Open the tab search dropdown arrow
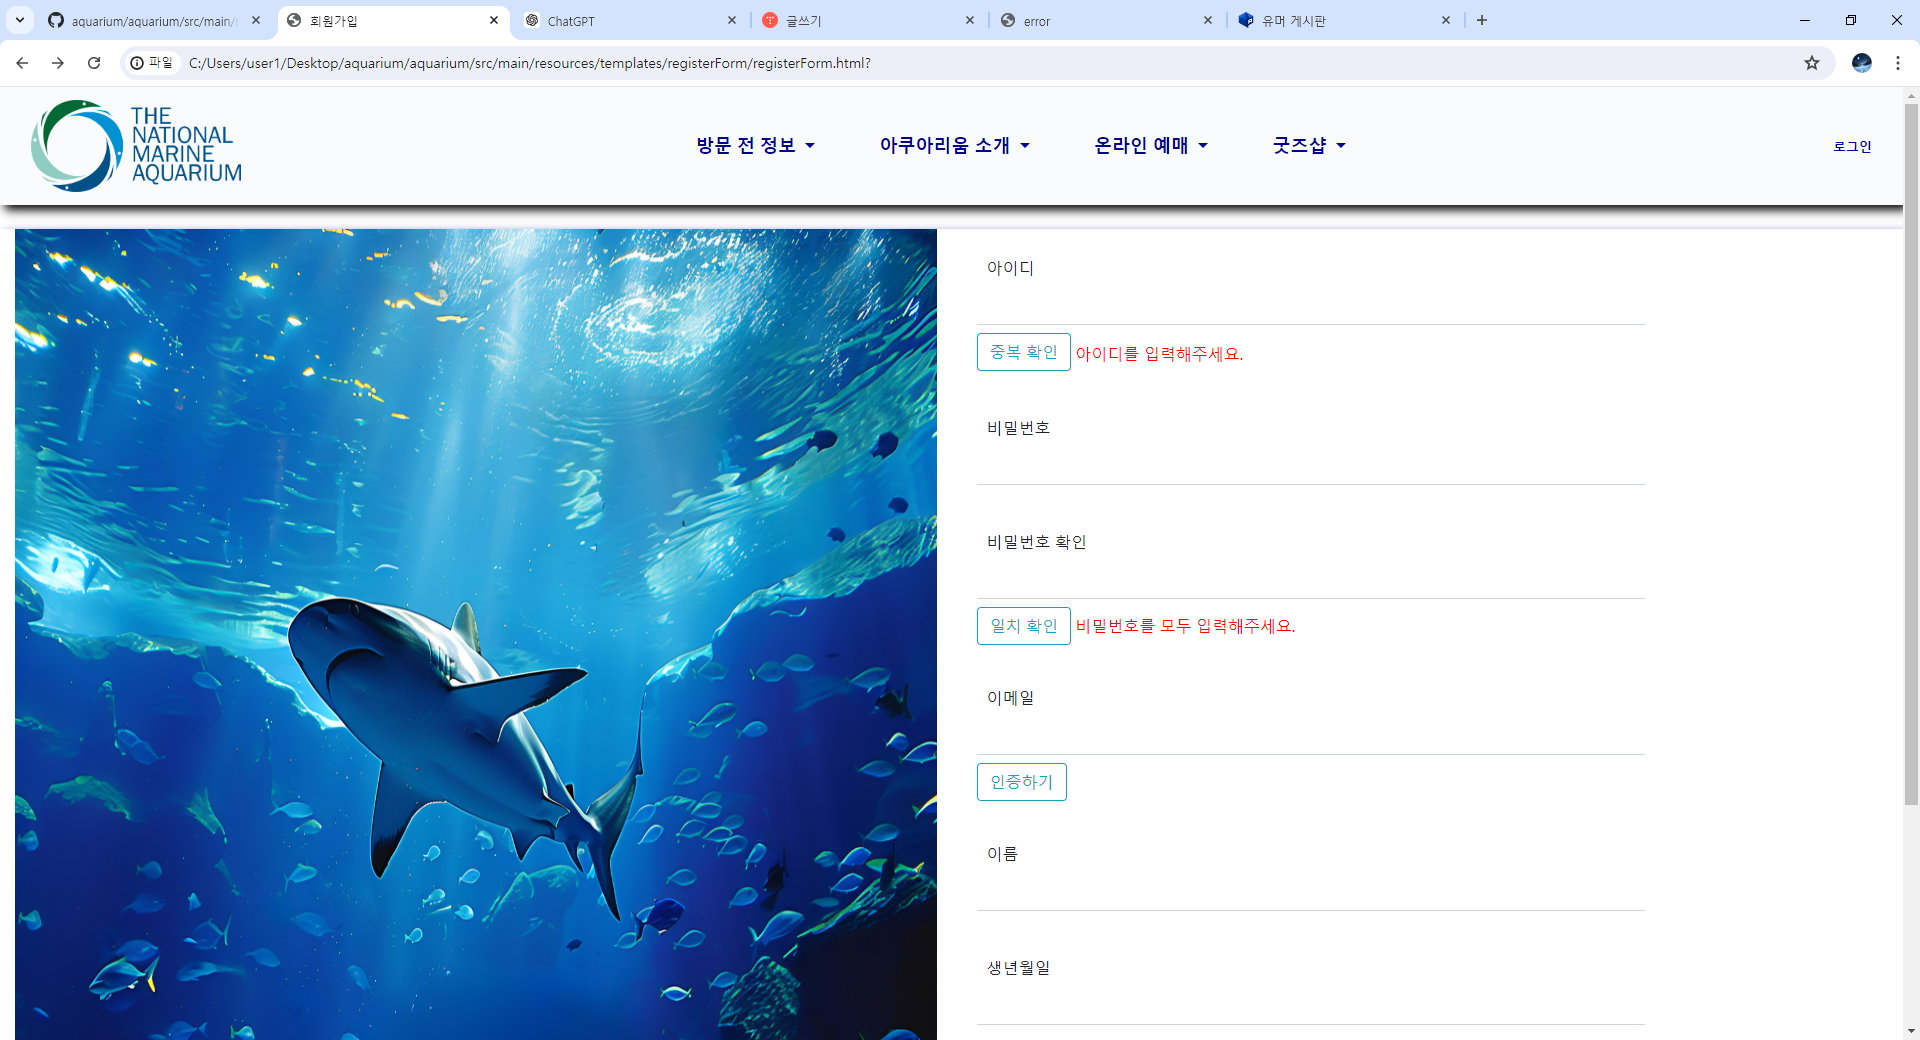Viewport: 1920px width, 1040px height. click(x=20, y=20)
